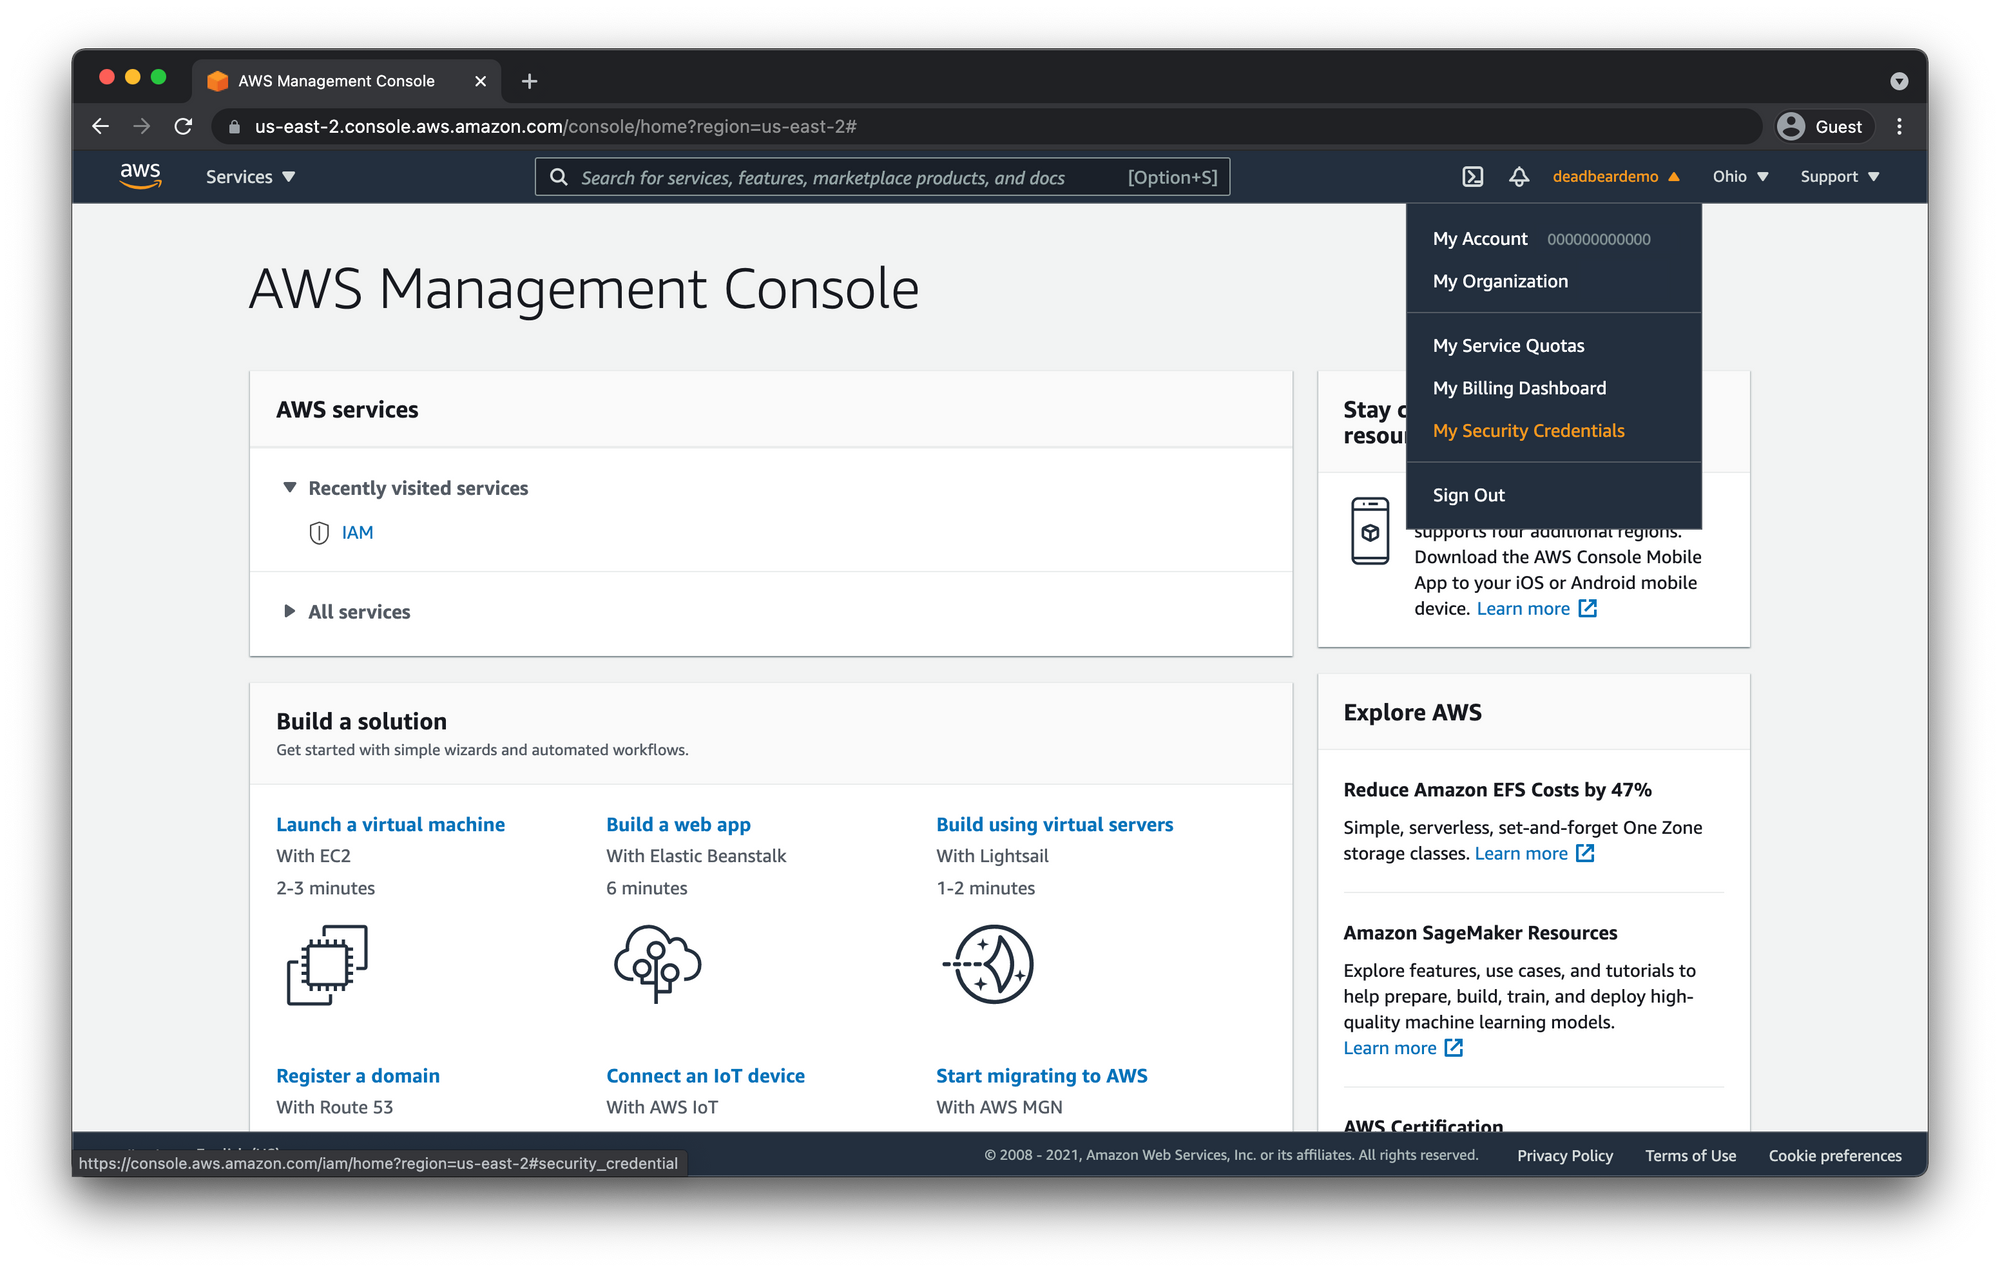
Task: Click the AWS logo icon in navbar
Action: (x=140, y=175)
